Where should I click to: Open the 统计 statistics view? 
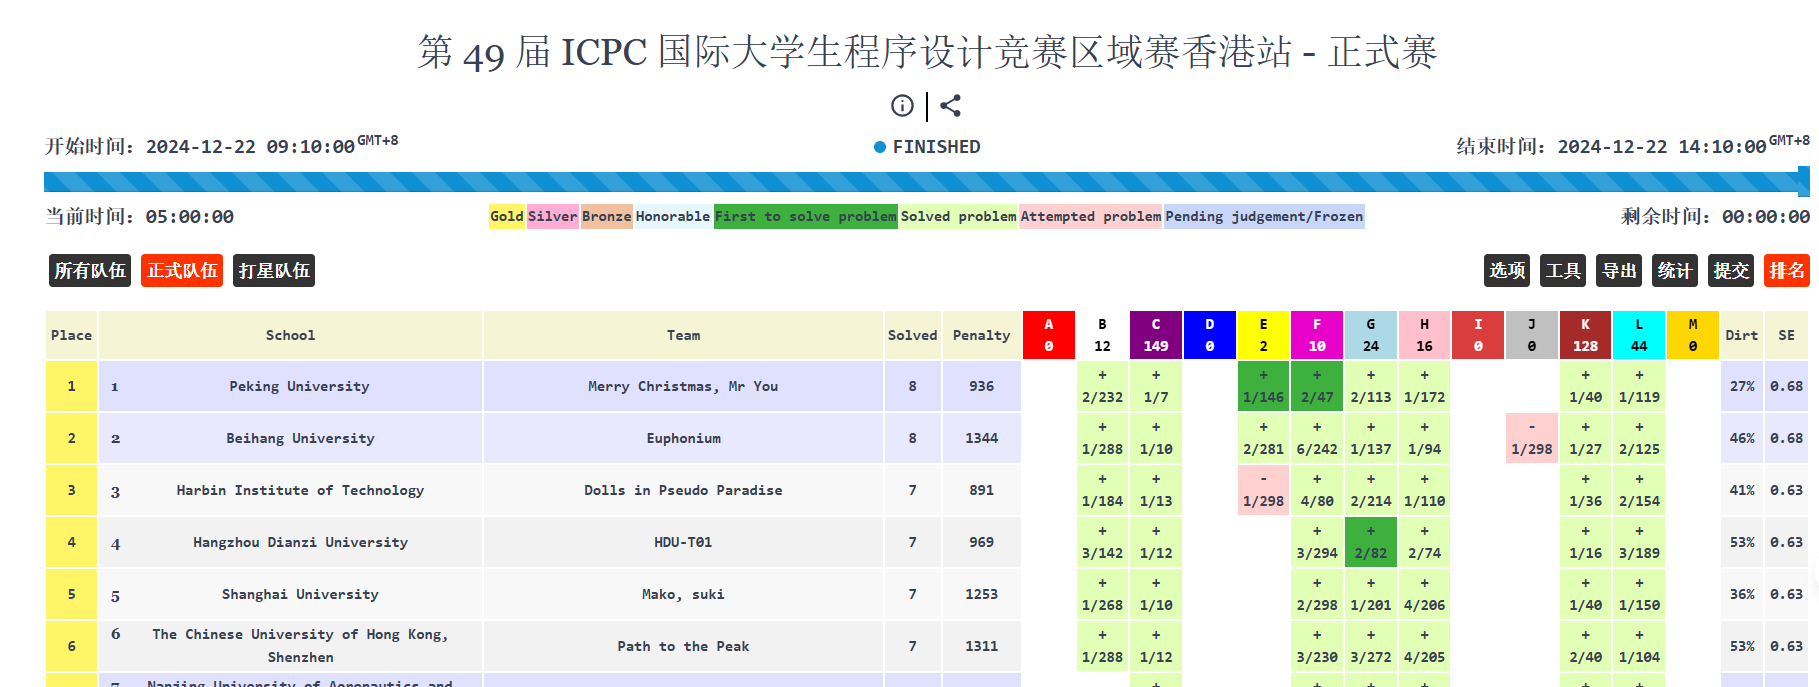tap(1675, 270)
